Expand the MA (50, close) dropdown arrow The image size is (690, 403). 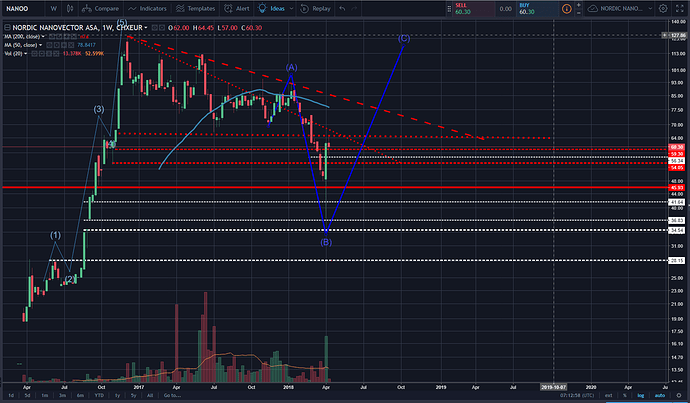(40, 45)
